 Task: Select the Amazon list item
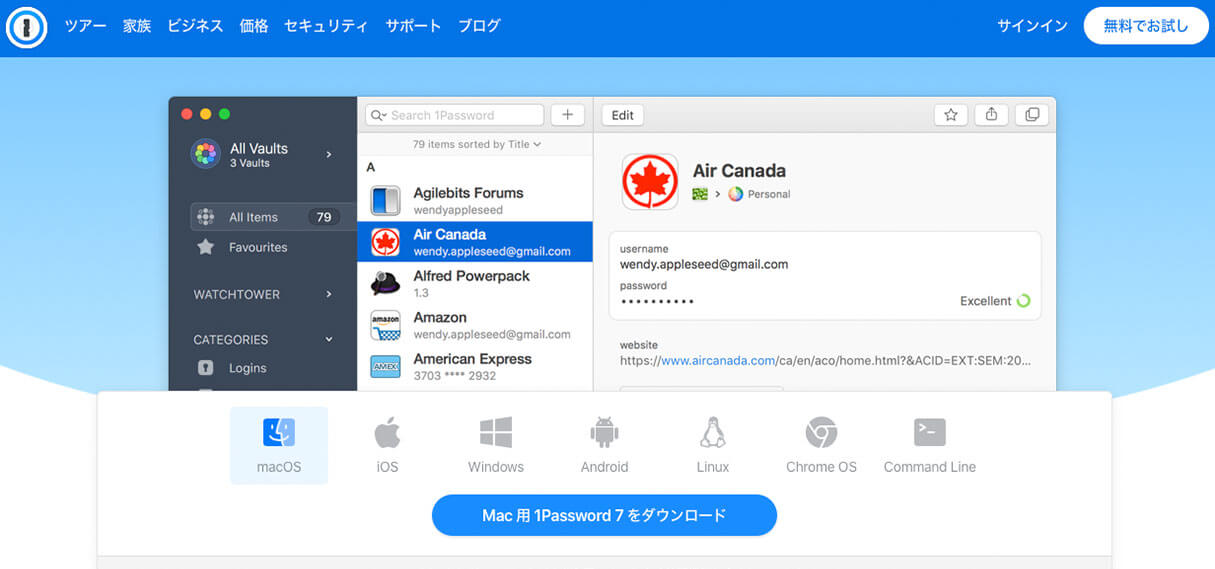pos(475,325)
